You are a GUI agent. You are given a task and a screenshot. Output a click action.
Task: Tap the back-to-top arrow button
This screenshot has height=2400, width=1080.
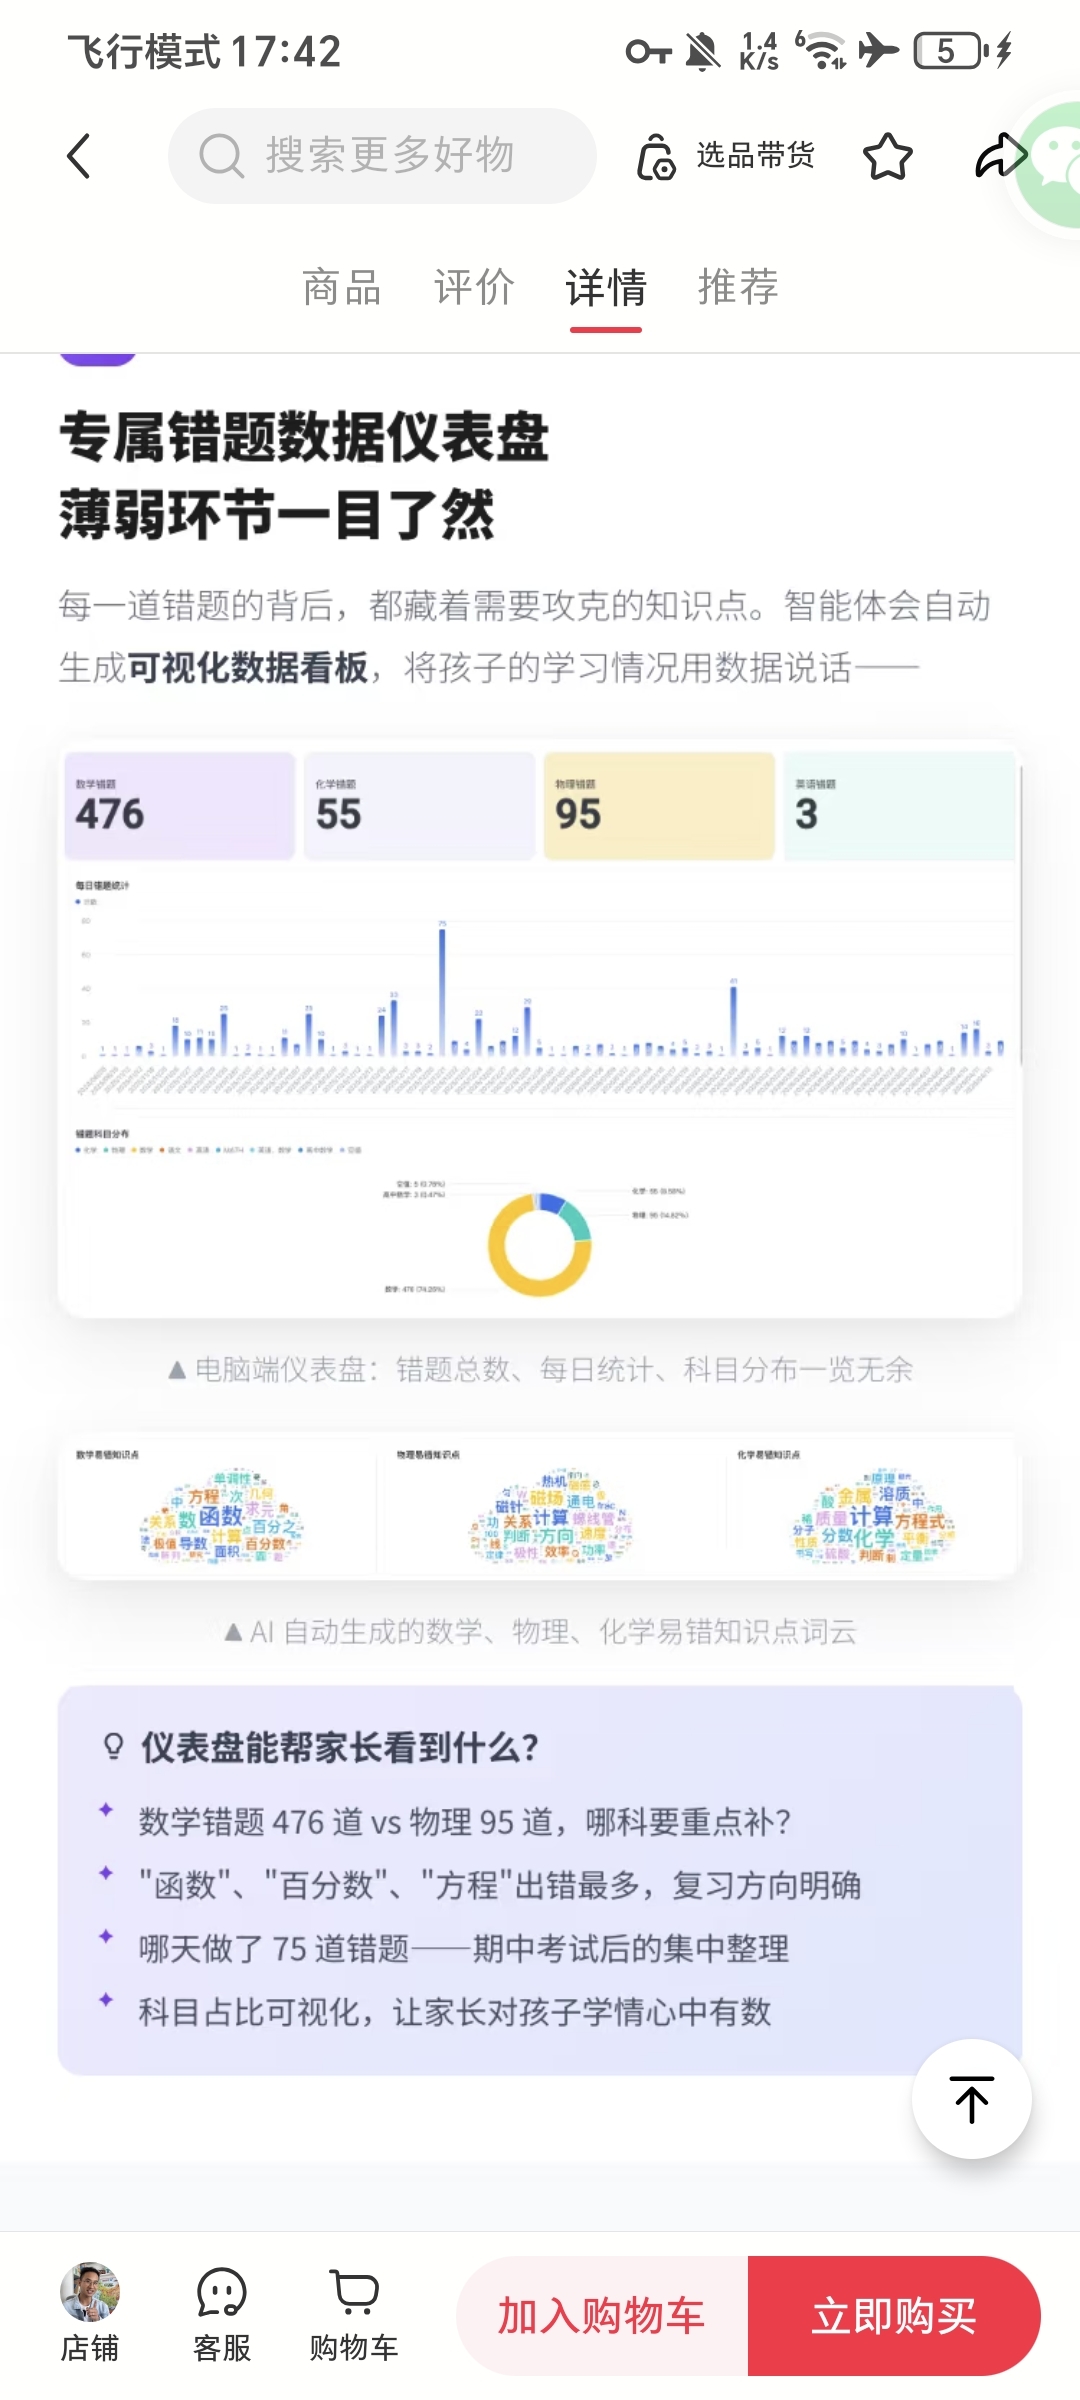tap(971, 2099)
